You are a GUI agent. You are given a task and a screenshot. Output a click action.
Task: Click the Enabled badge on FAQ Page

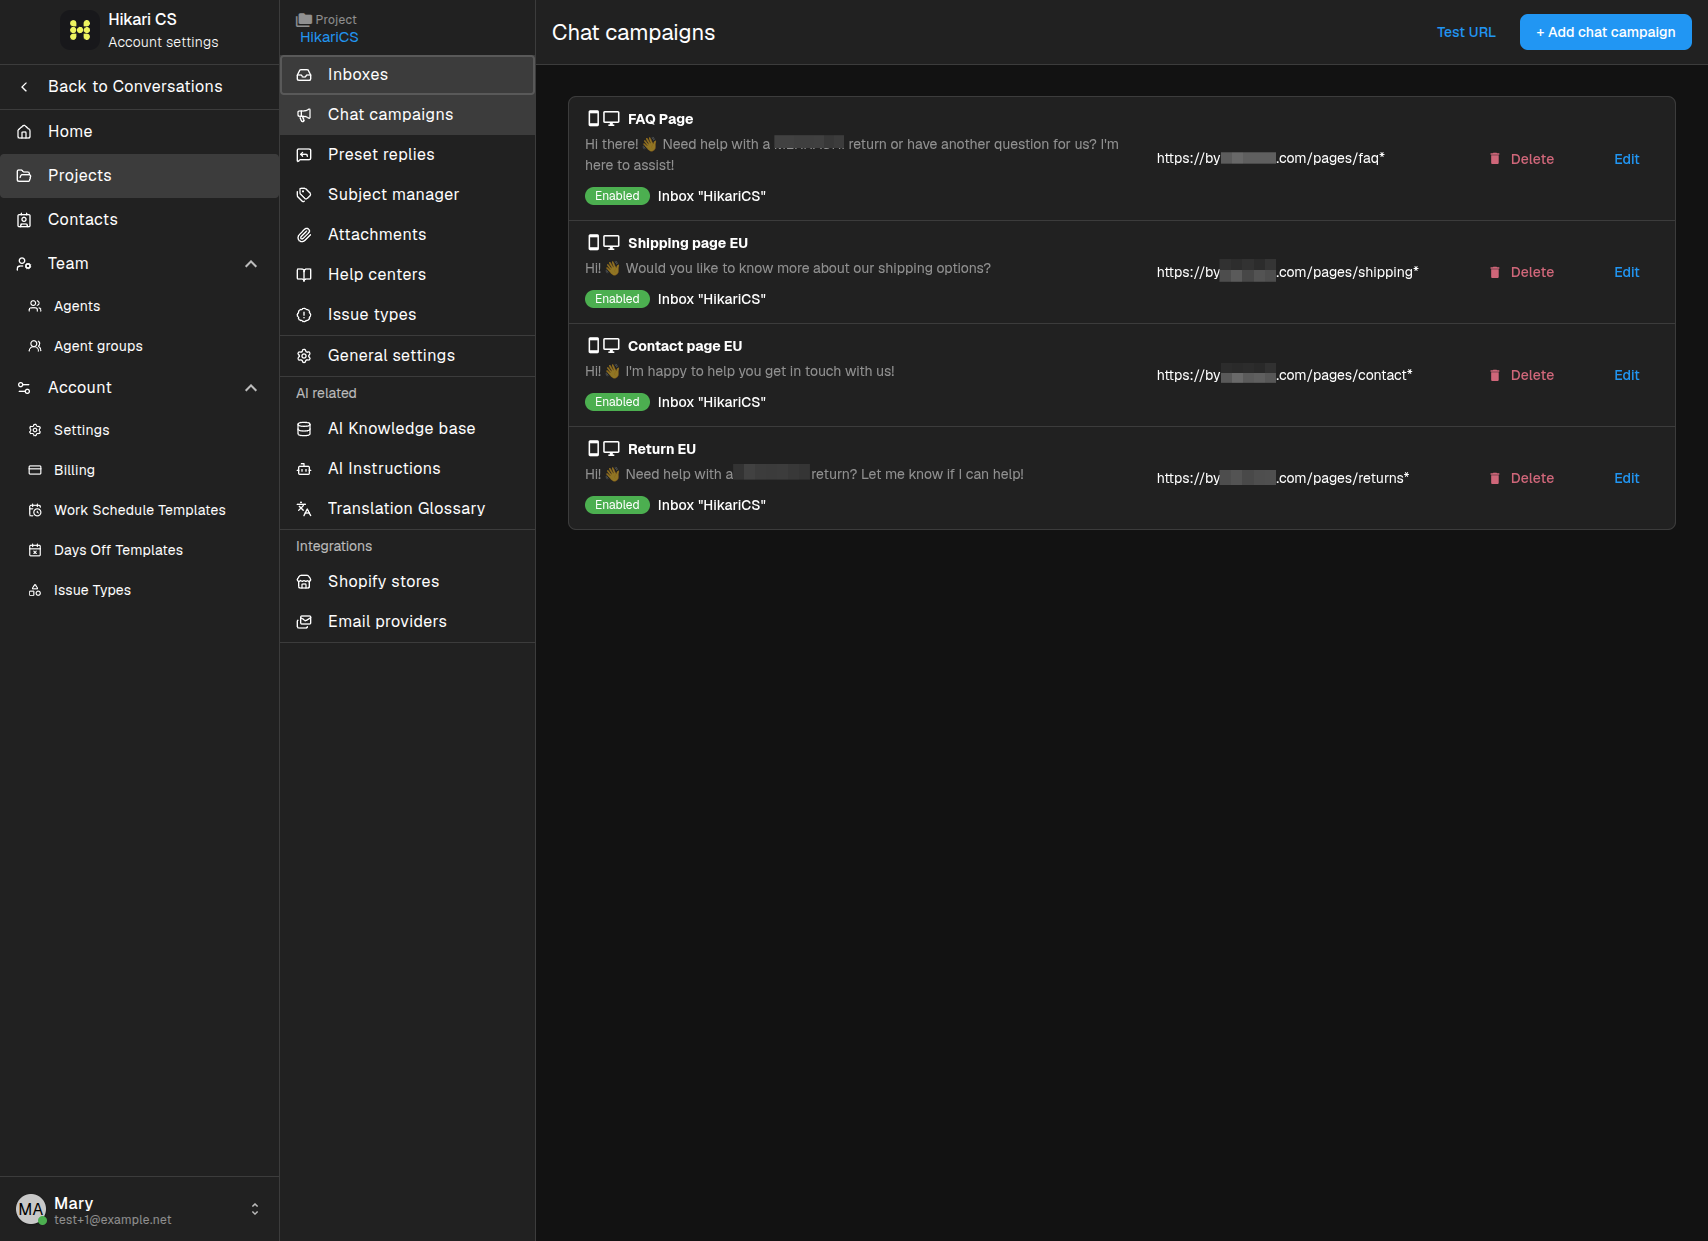[x=617, y=196]
